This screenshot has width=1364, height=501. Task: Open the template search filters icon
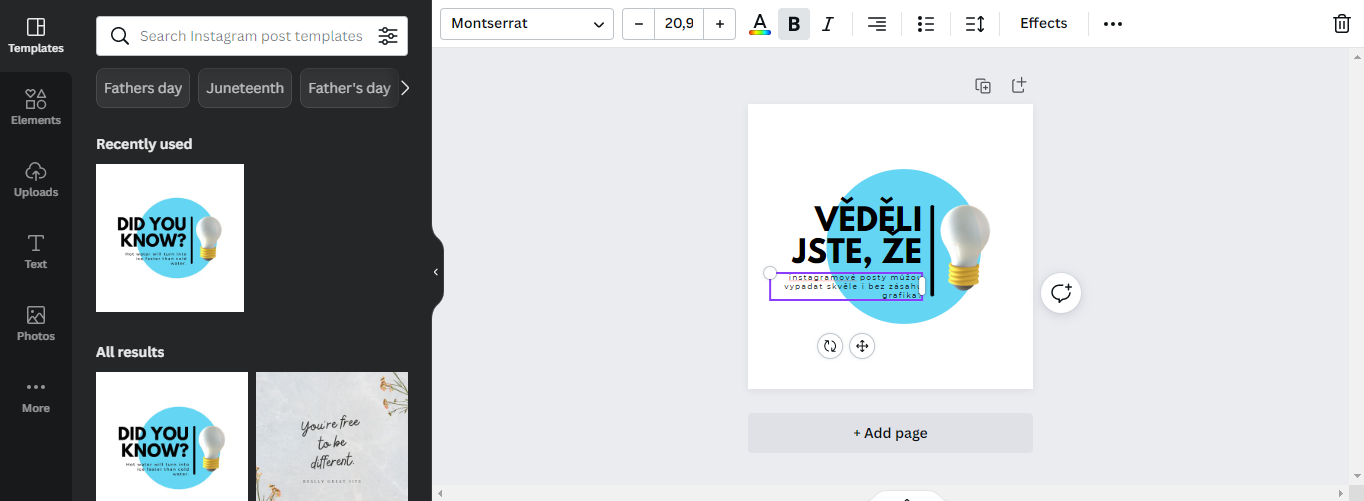388,36
